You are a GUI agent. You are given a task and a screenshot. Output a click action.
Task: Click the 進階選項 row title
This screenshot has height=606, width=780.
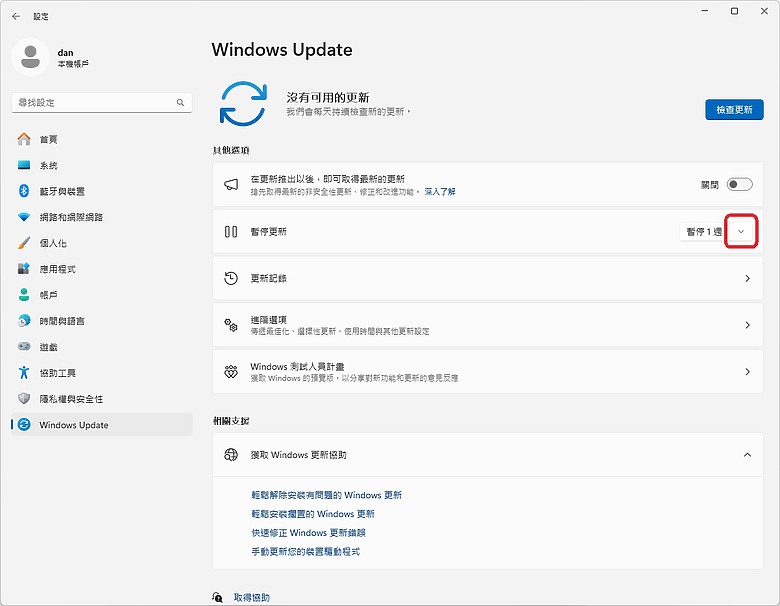click(x=269, y=319)
